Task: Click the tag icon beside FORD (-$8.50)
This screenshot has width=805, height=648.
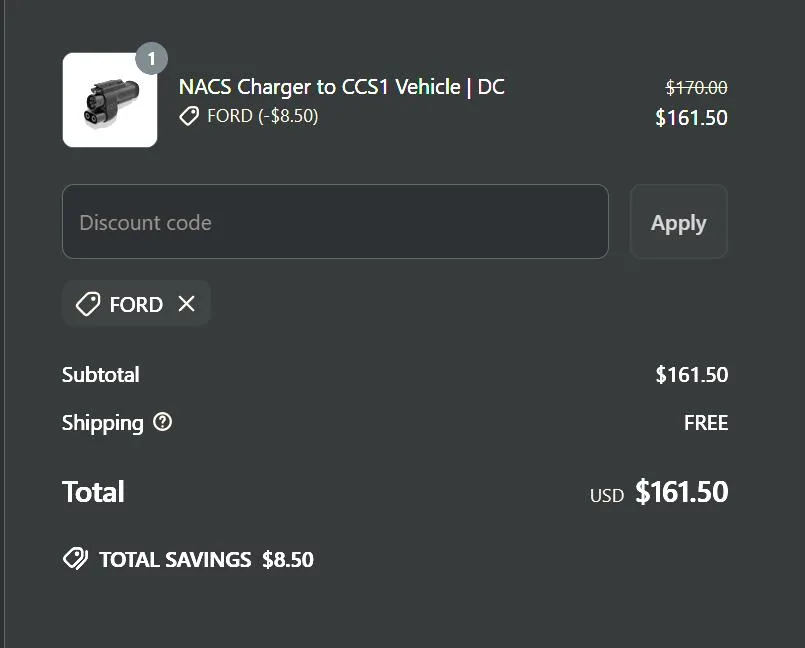Action: [189, 116]
